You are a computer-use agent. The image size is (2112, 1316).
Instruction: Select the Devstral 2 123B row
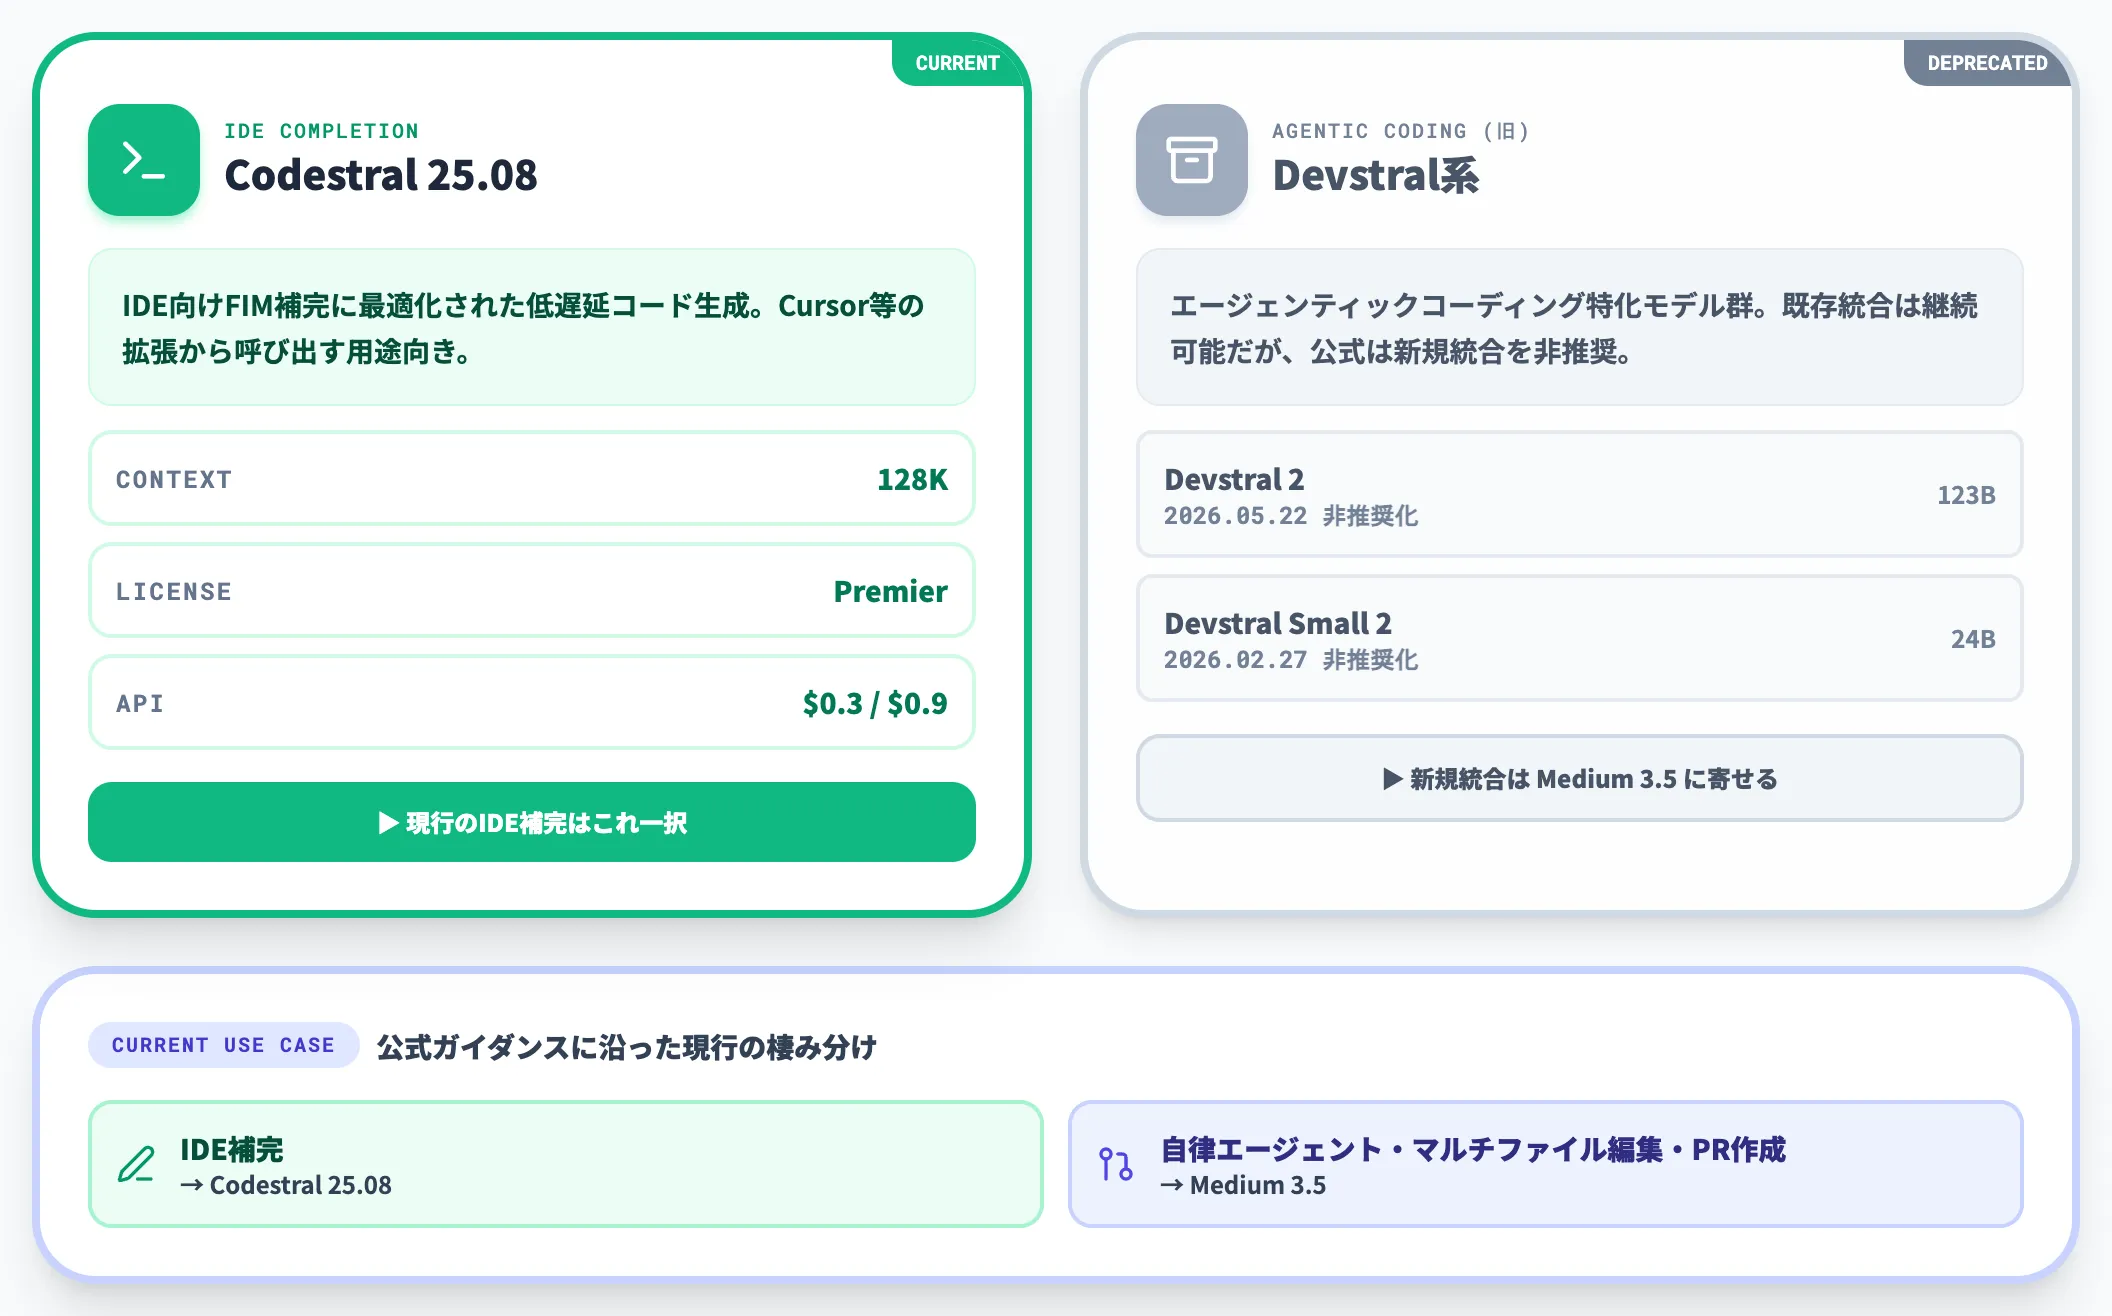coord(1580,494)
